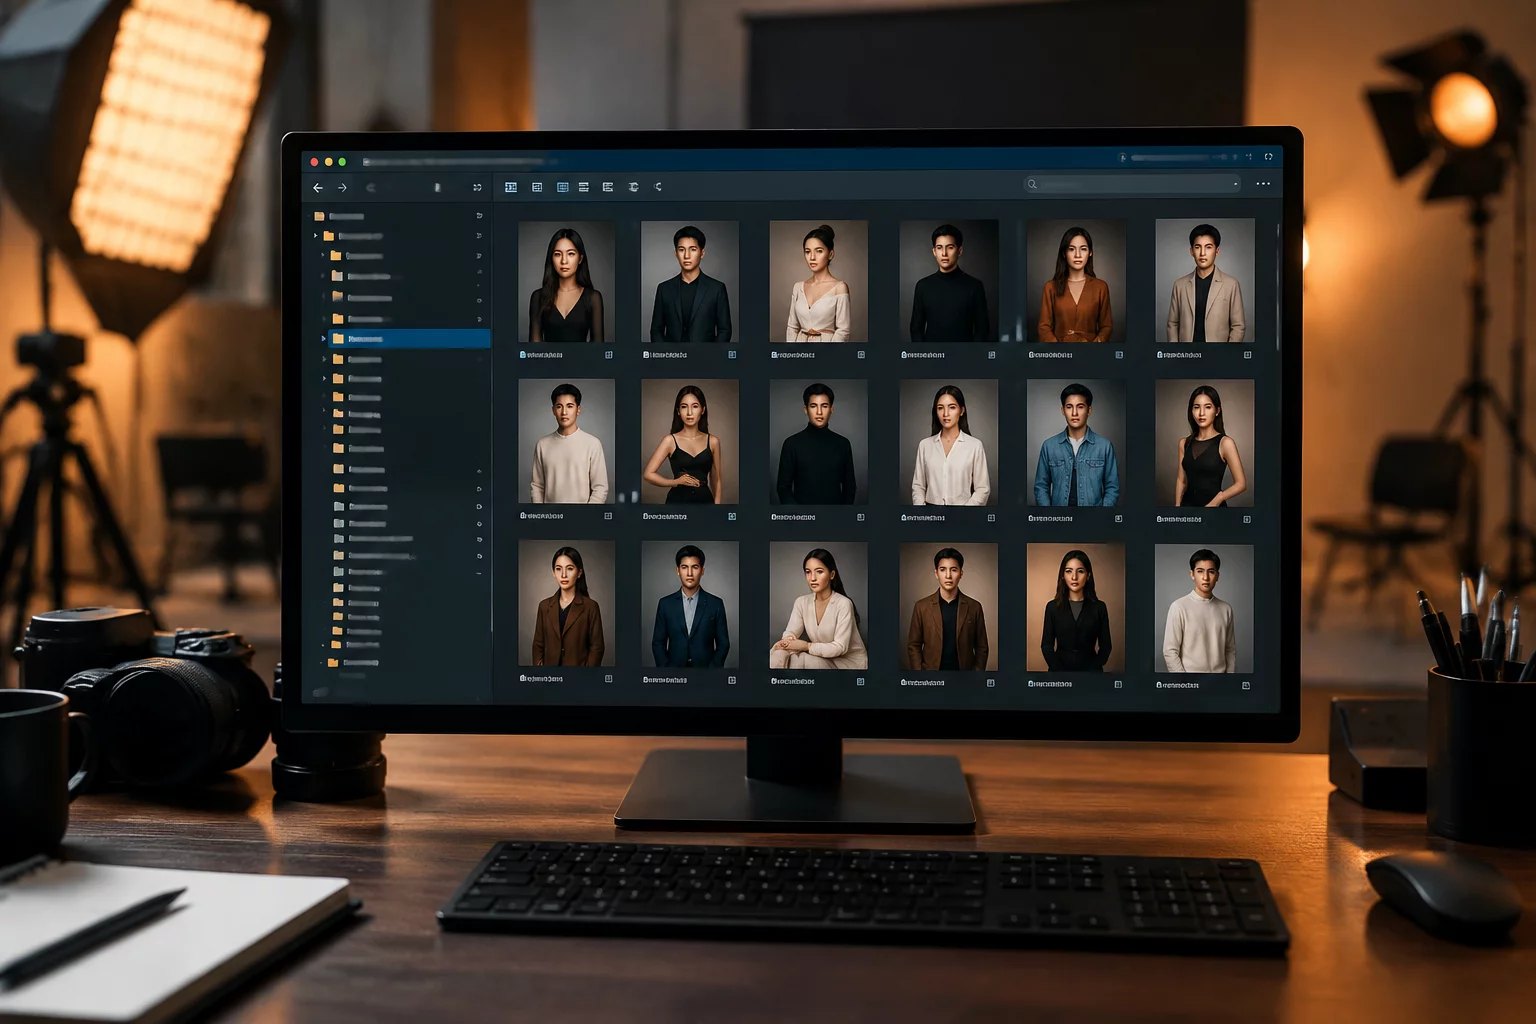Click the vertical scrollbar of the thumbnail grid
The image size is (1536, 1024).
click(1278, 285)
